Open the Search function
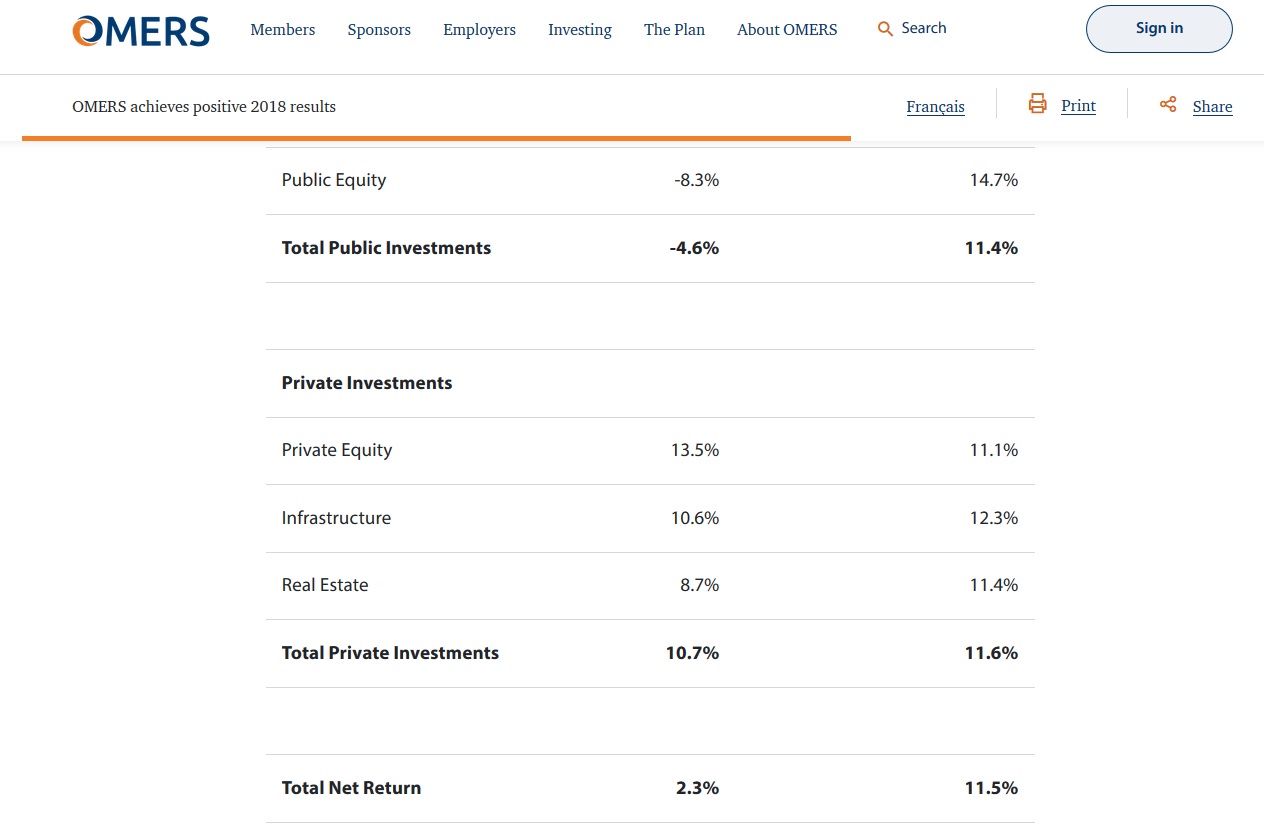The image size is (1264, 832). click(x=910, y=28)
